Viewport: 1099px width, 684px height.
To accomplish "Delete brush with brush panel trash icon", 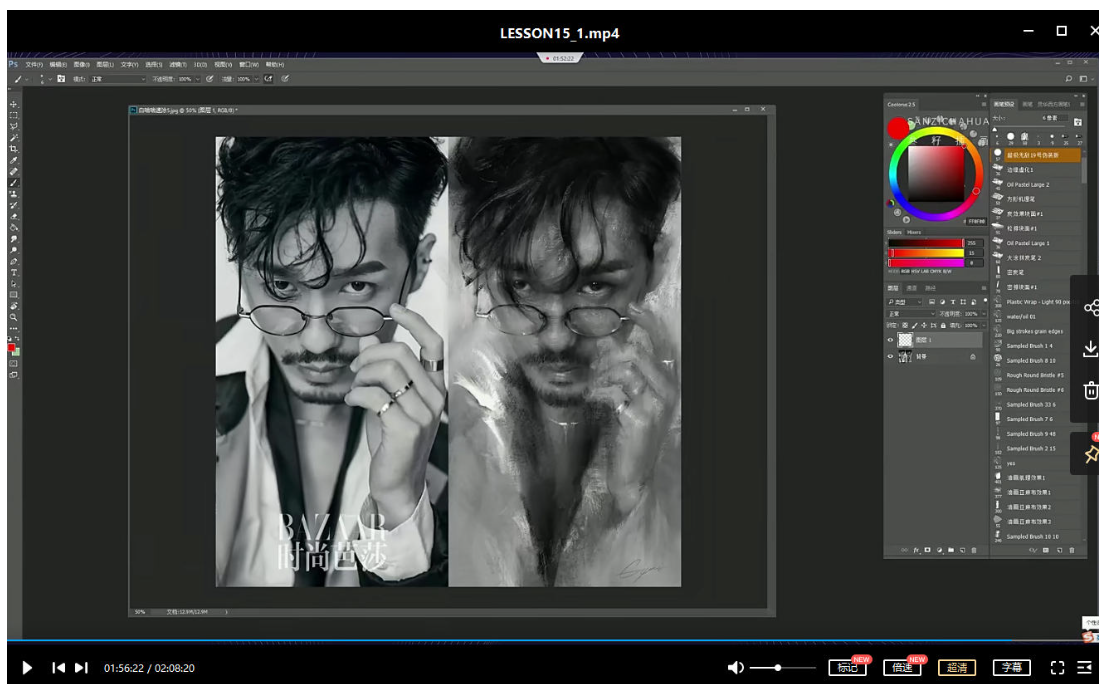I will click(1072, 550).
